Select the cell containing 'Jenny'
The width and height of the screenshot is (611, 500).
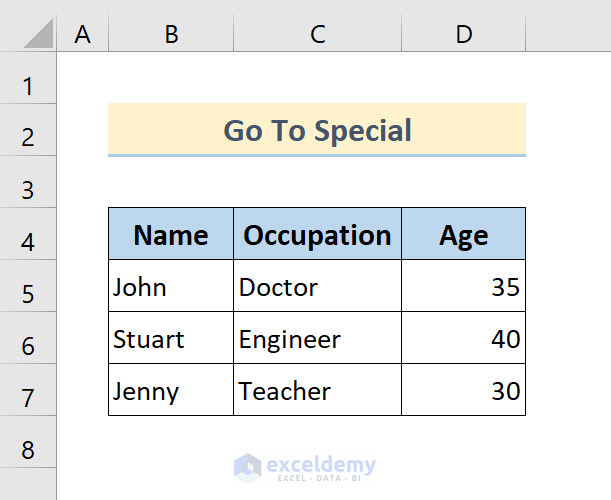171,390
